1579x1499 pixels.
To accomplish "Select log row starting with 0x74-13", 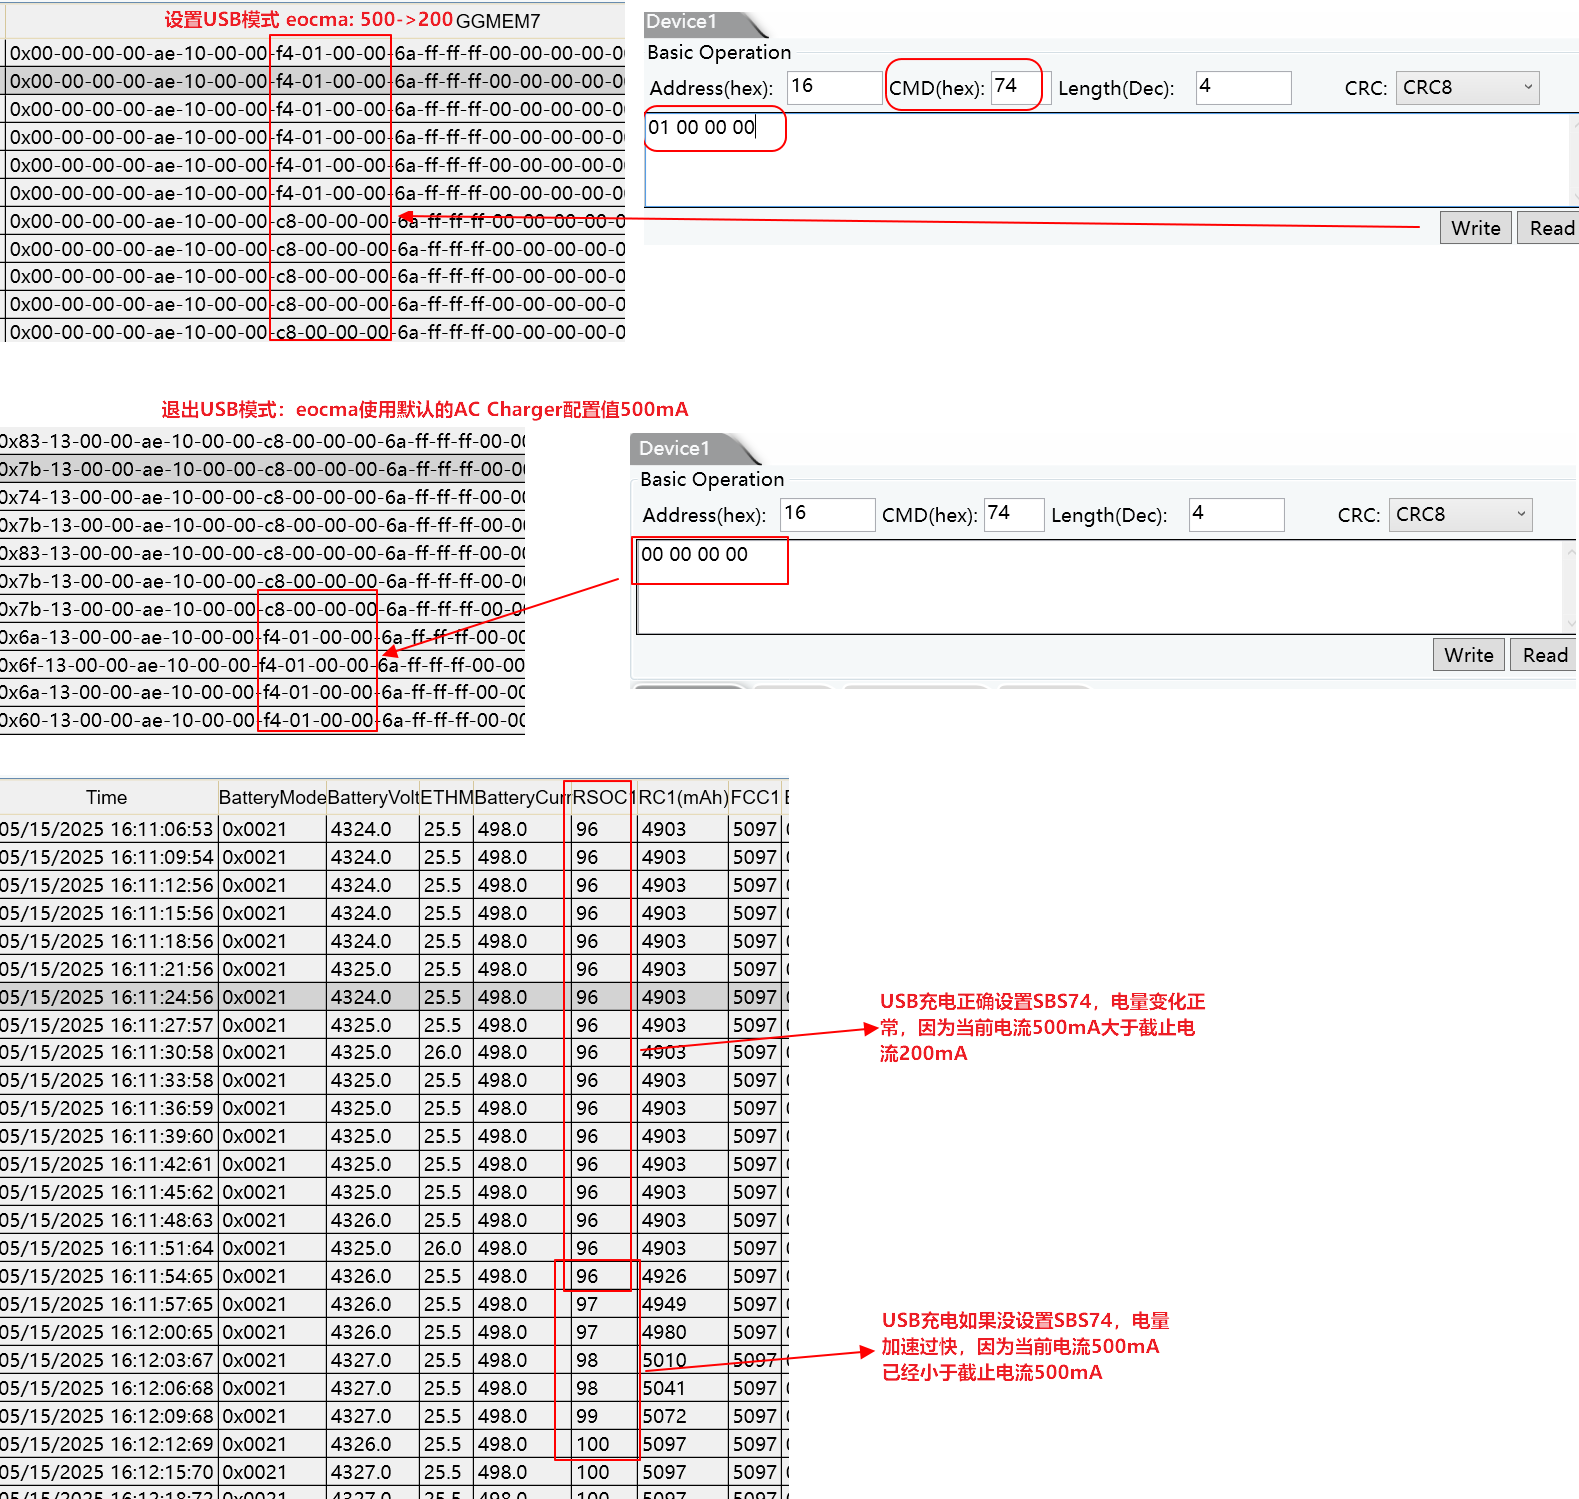I will click(262, 497).
